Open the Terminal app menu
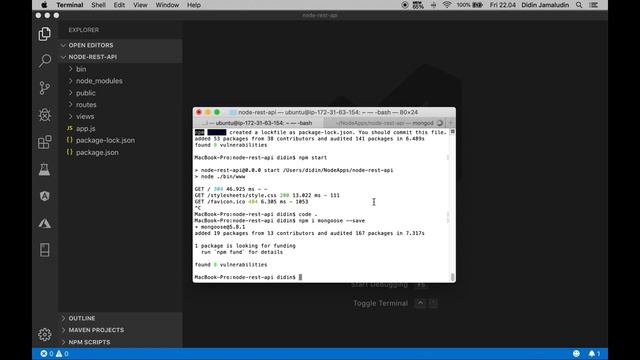This screenshot has height=360, width=640. coord(69,5)
